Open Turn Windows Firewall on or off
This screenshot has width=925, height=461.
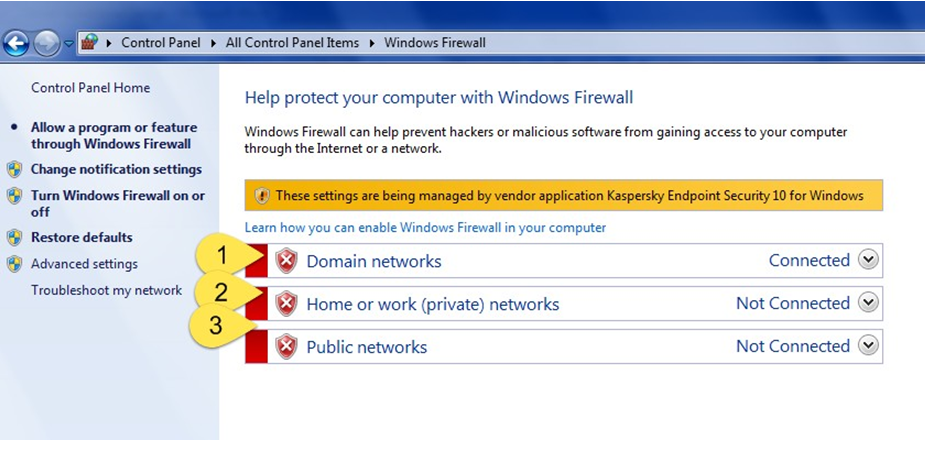tap(118, 204)
